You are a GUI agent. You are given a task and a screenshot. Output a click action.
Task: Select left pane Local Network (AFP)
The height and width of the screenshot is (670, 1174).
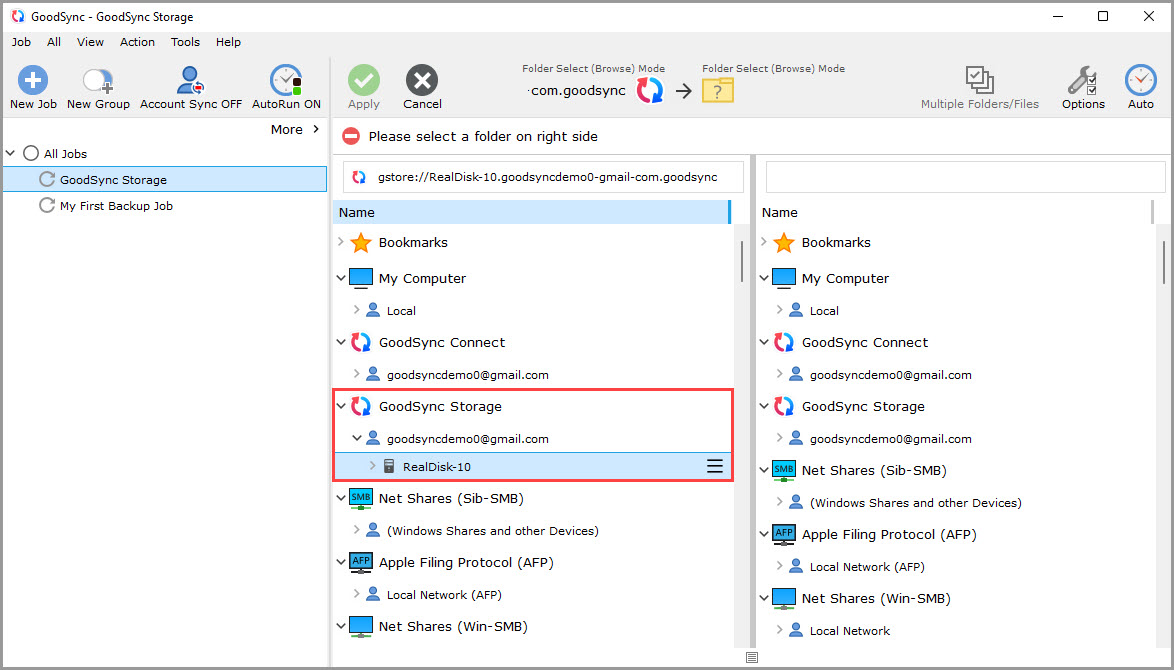444,595
